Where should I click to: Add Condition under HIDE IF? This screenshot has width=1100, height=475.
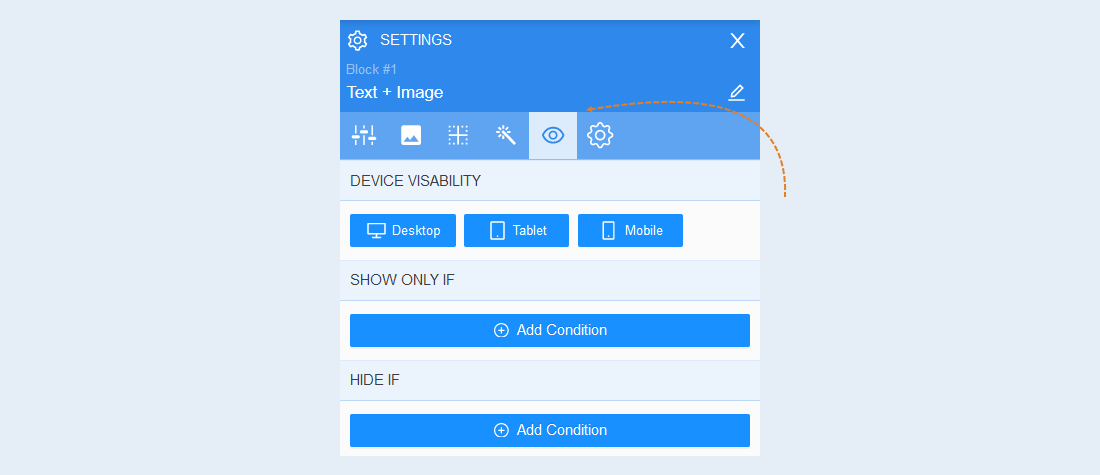point(550,430)
